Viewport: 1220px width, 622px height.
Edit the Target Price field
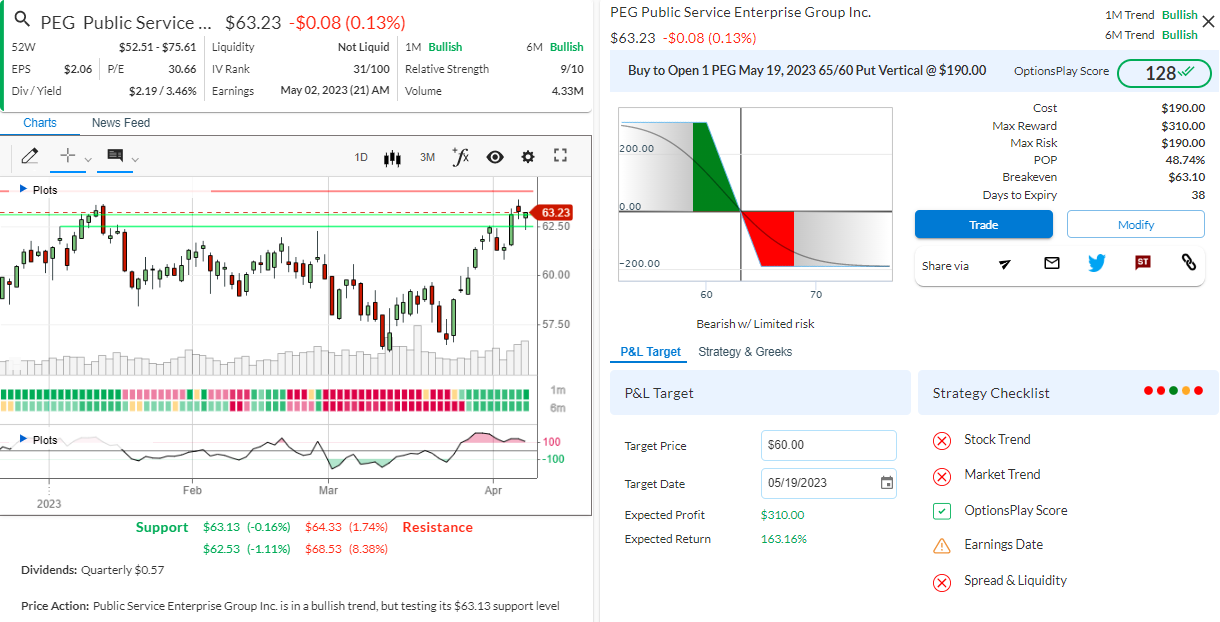[829, 445]
